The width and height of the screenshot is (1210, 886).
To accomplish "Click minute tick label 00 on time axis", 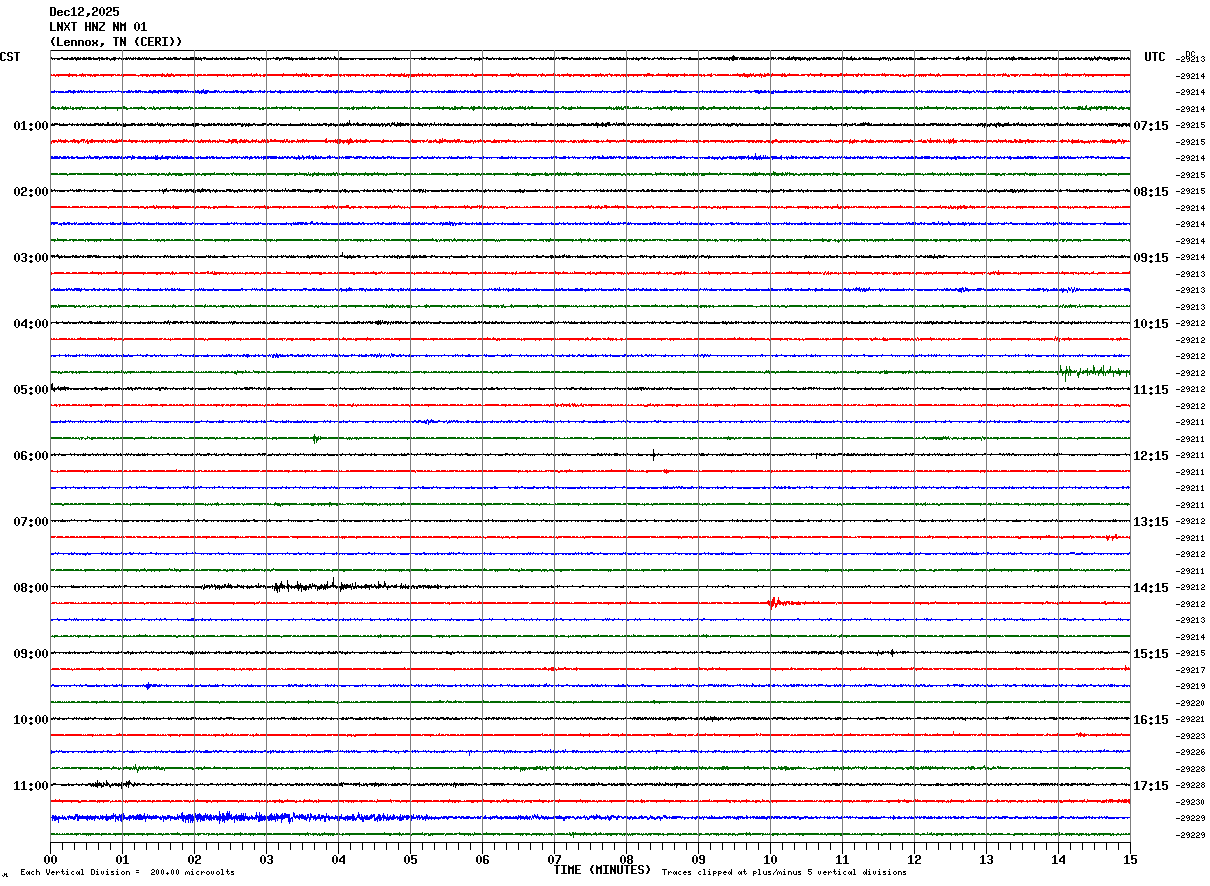I will coord(50,859).
